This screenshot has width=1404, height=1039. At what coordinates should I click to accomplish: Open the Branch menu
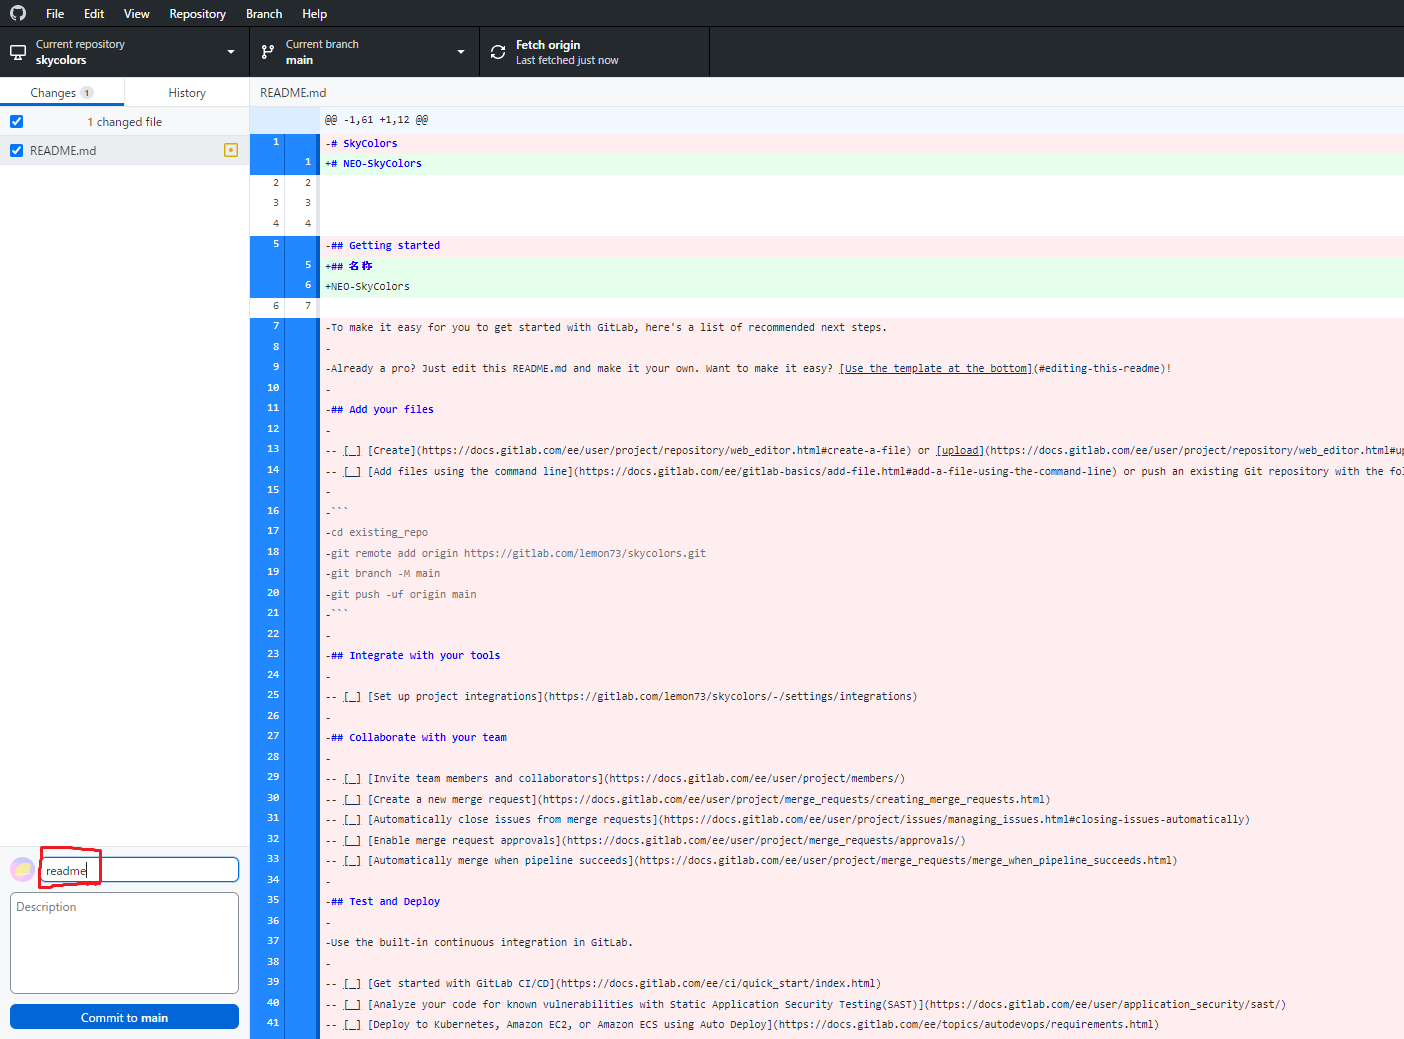pos(263,13)
